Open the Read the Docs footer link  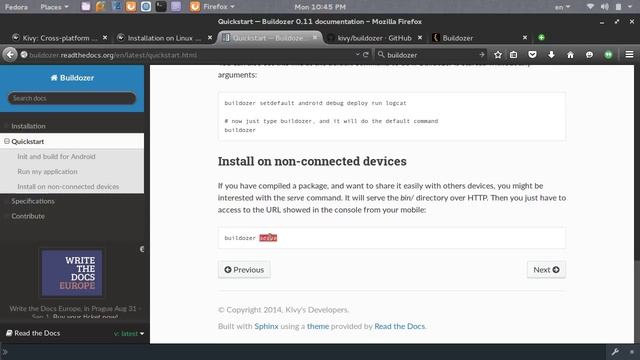[400, 326]
